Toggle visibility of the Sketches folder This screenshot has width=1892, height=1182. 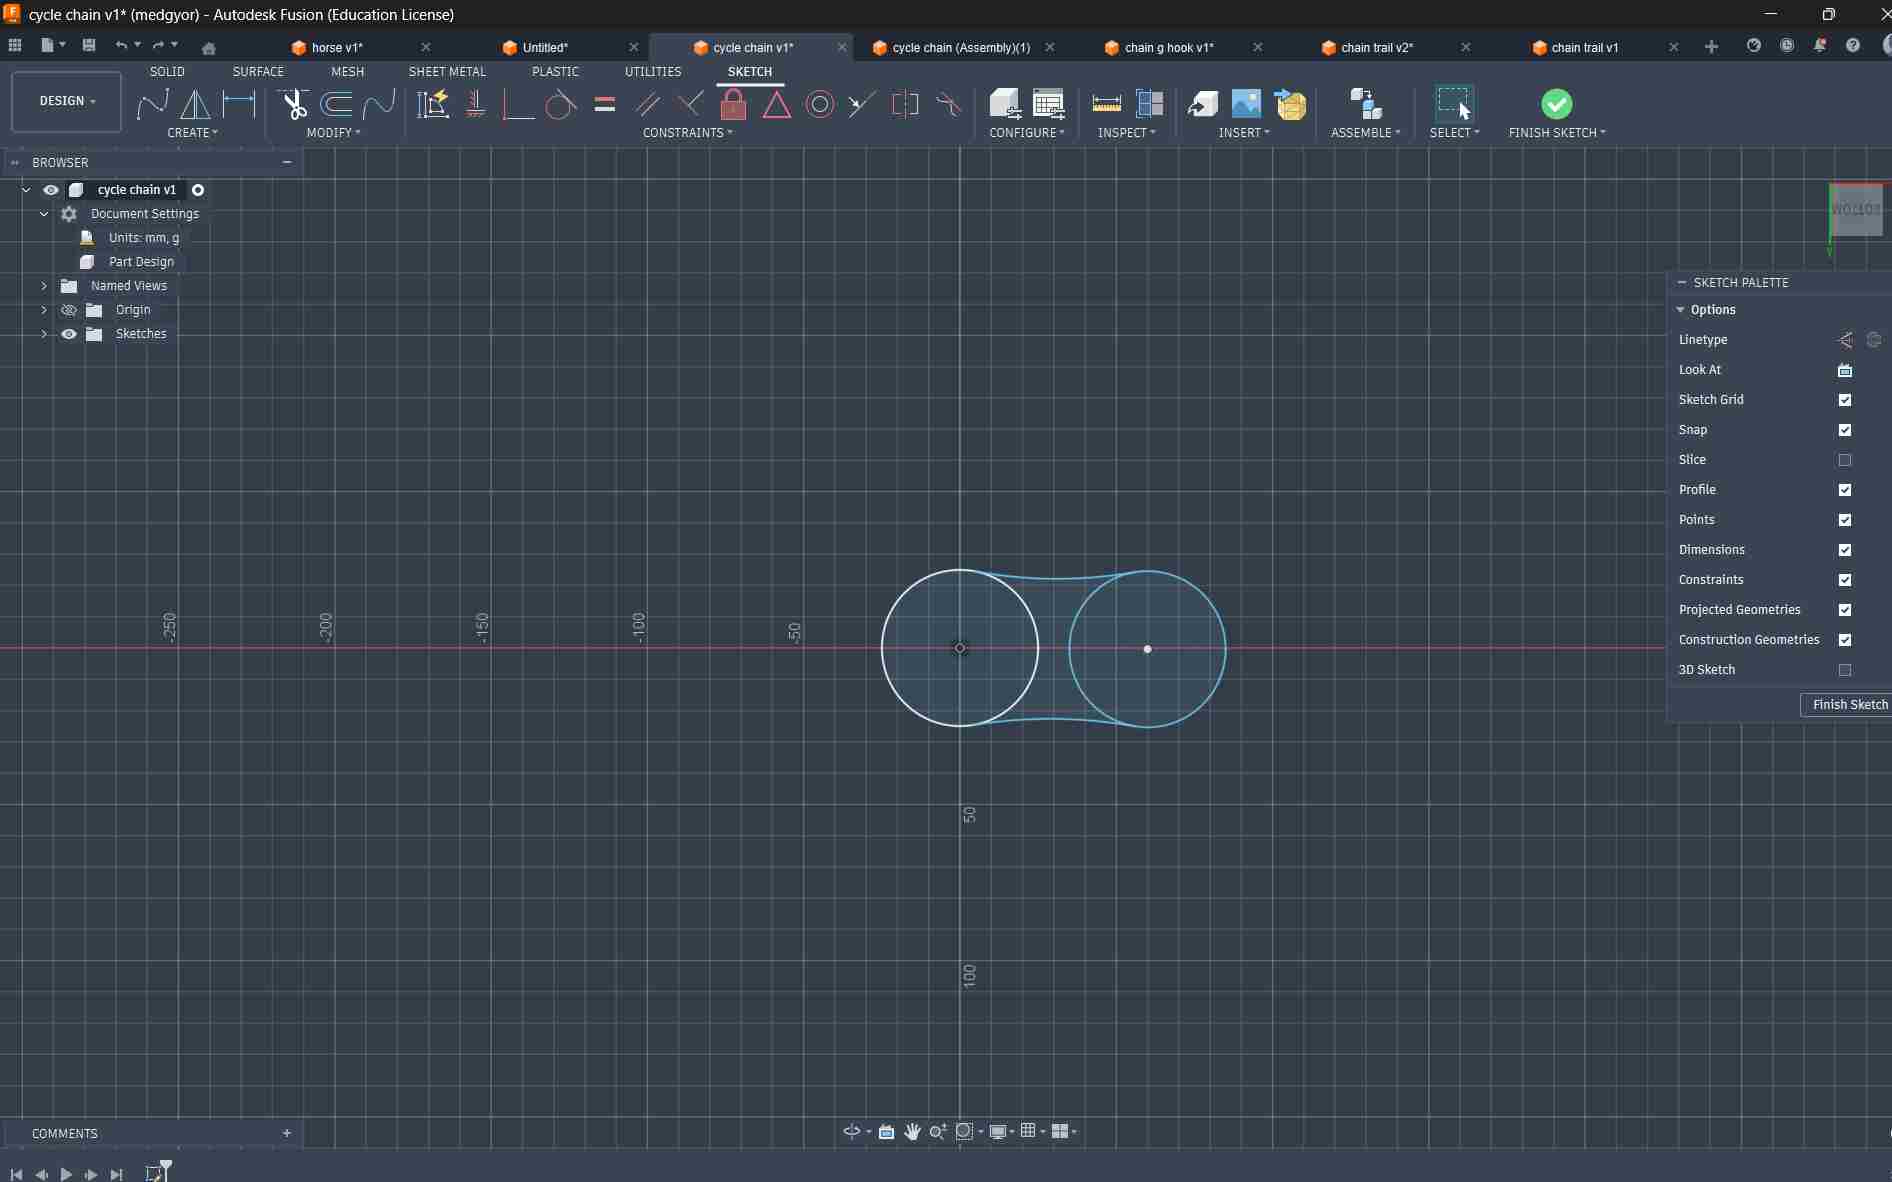click(69, 334)
